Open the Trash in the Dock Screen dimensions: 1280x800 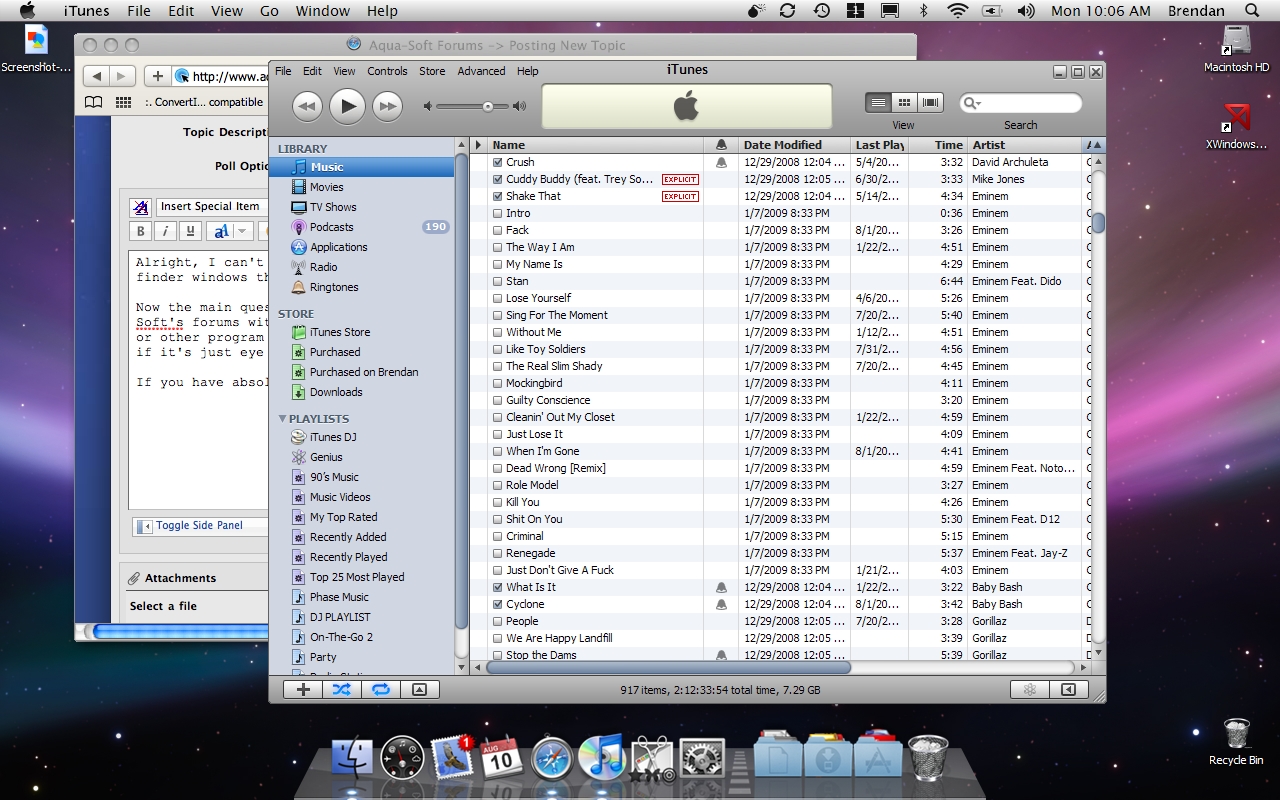coord(927,759)
